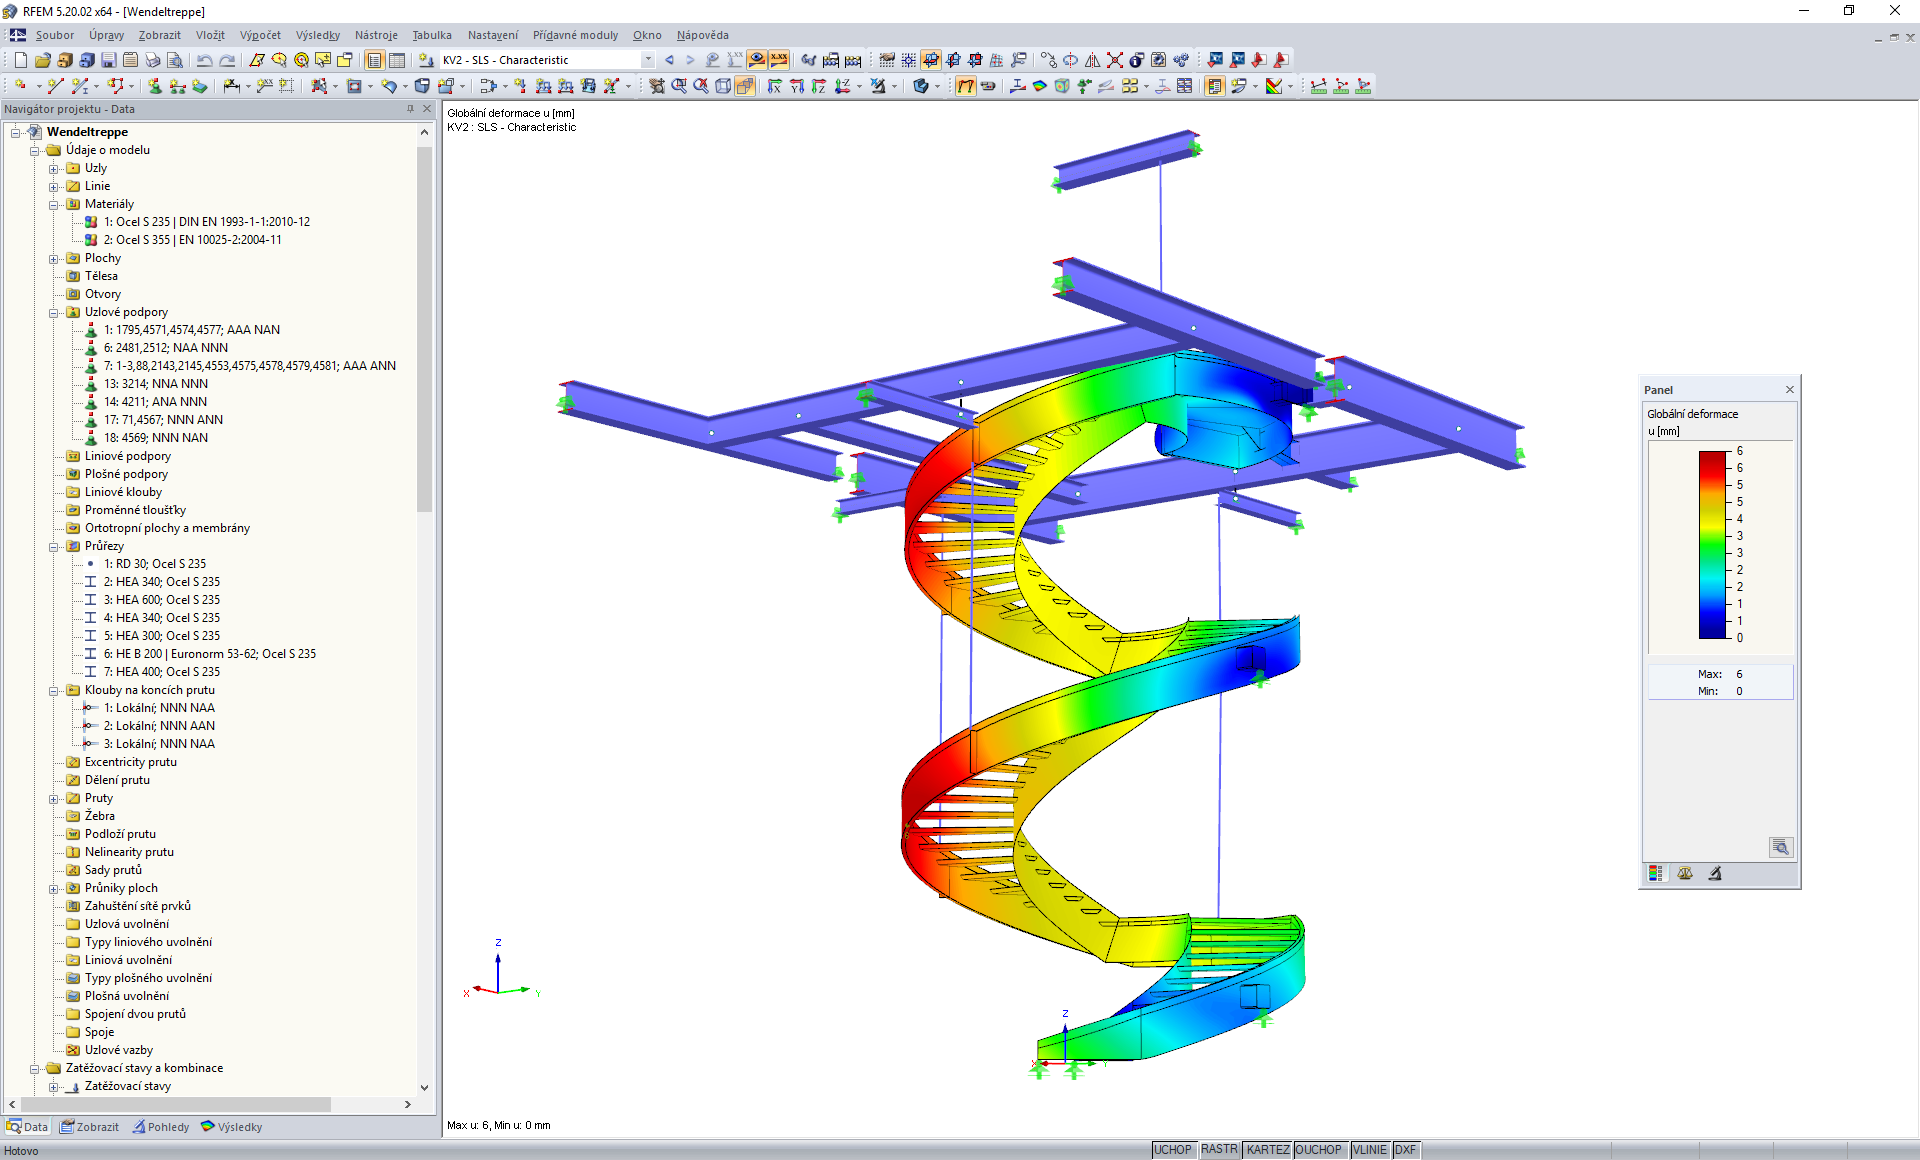
Task: Click previous load case arrow
Action: coord(669,60)
